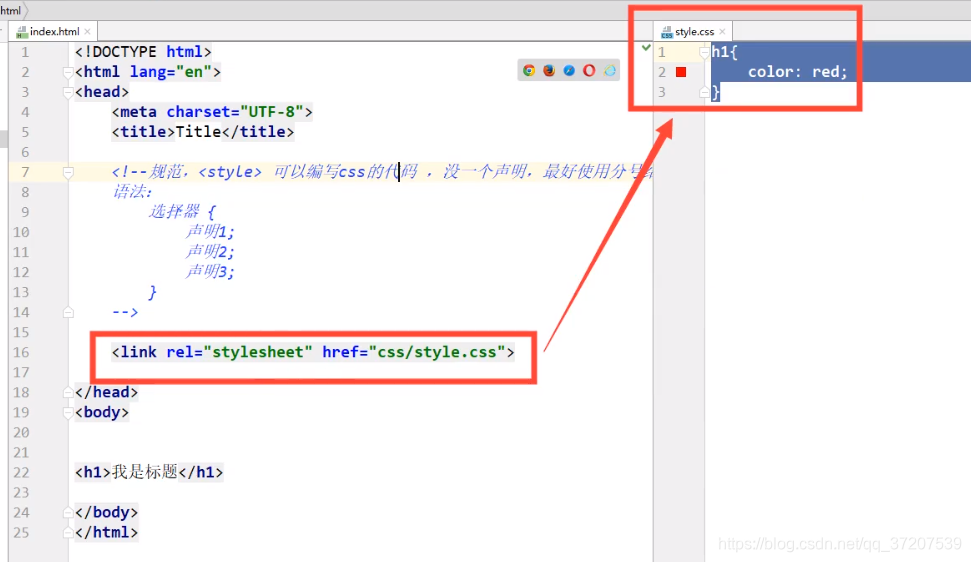Click the closing </body> tag

tap(107, 512)
